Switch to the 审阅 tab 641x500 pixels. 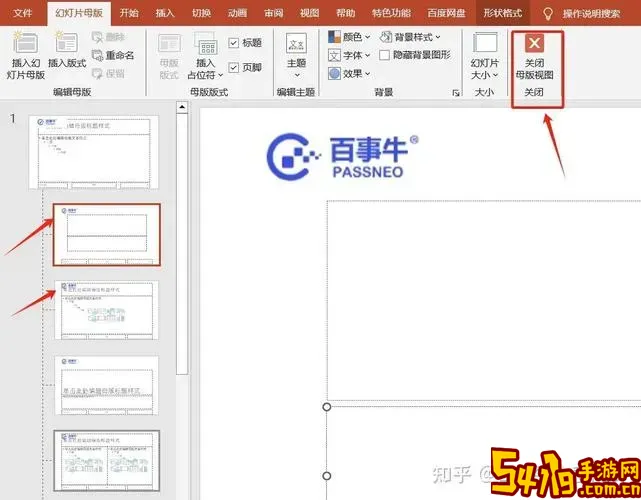273,13
